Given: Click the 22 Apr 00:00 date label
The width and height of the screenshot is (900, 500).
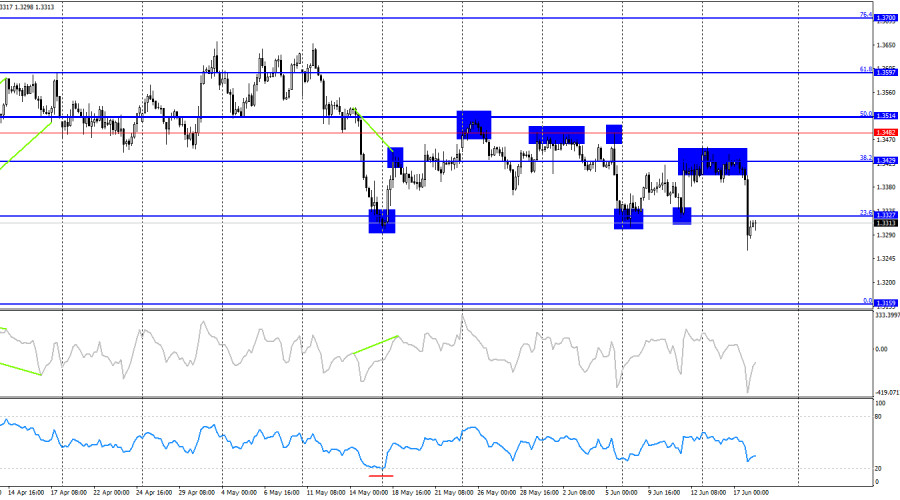Looking at the screenshot, I should [111, 493].
